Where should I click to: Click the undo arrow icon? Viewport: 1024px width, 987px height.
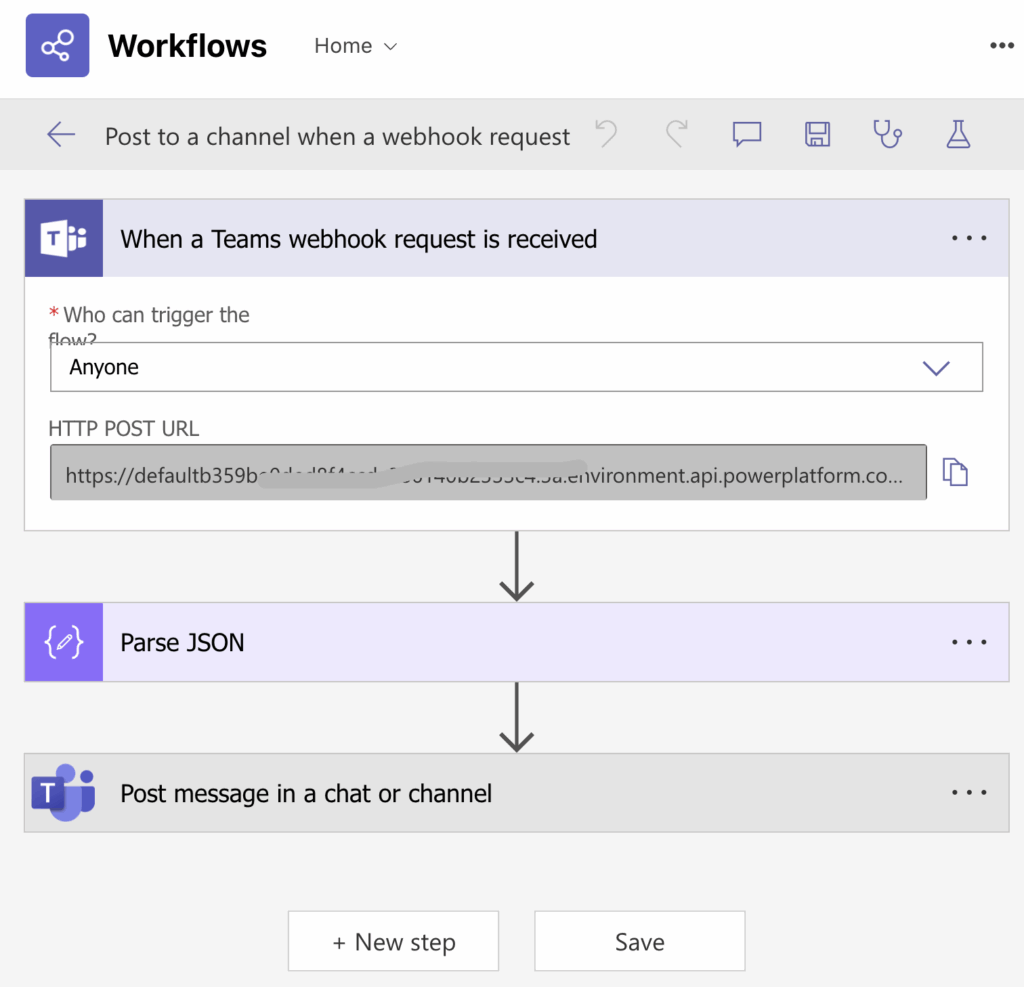606,135
